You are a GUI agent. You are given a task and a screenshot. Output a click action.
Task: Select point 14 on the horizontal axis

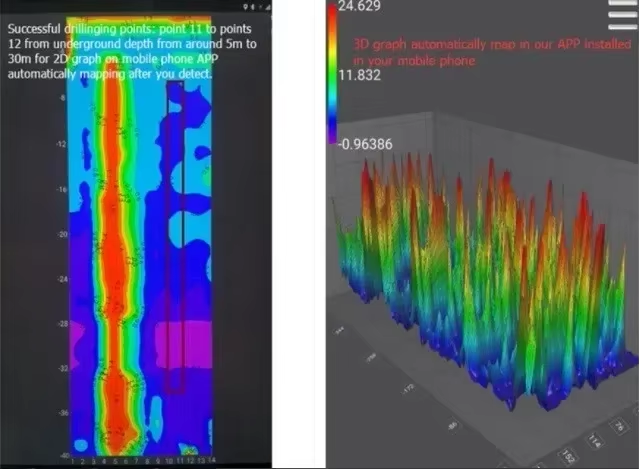pos(212,460)
